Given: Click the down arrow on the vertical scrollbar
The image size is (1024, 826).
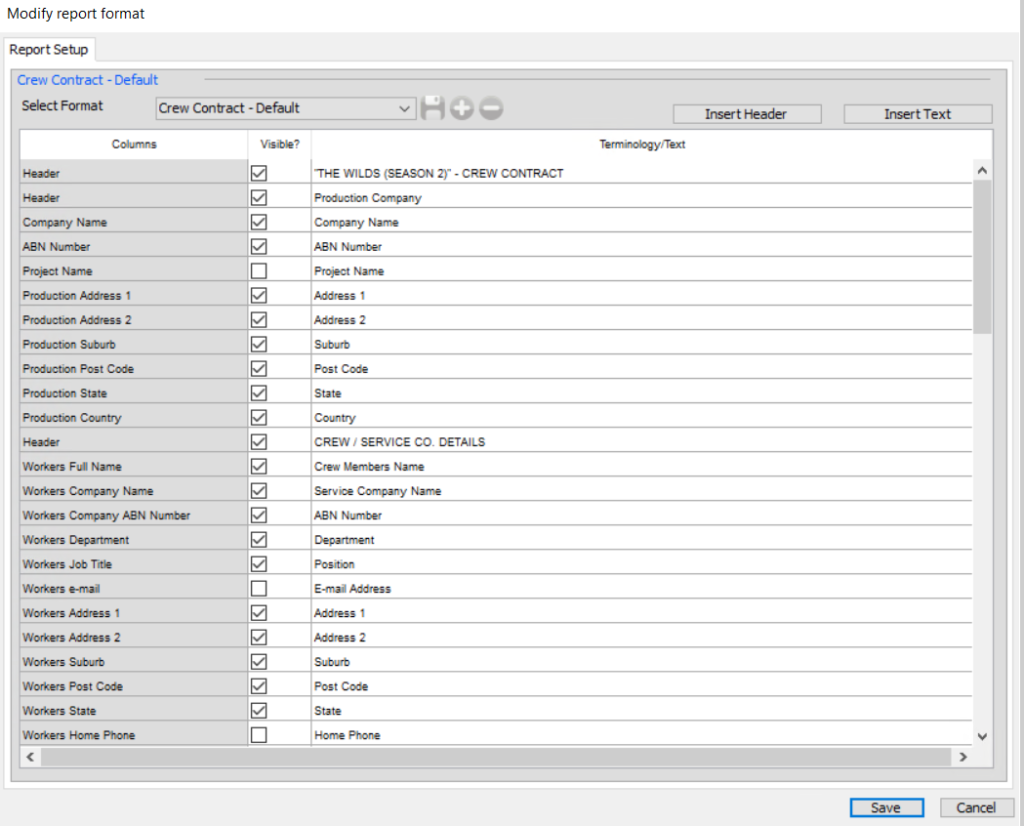Looking at the screenshot, I should [981, 734].
